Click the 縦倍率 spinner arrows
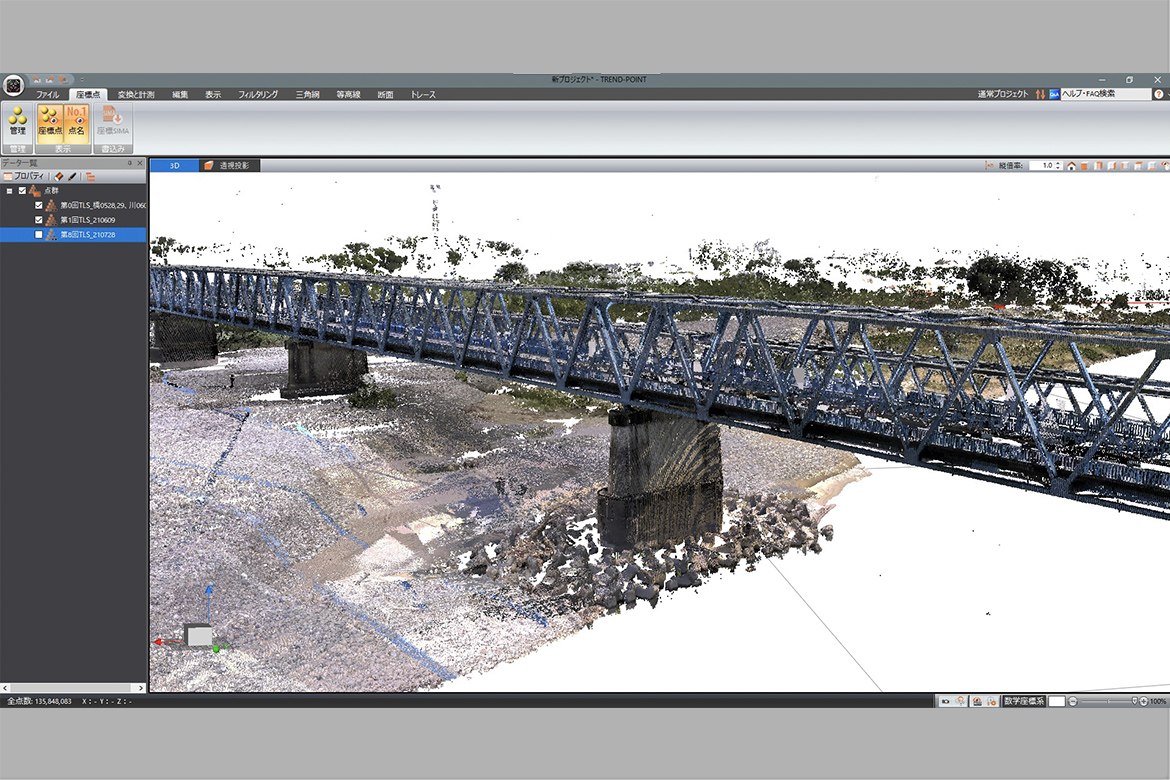Screen dimensions: 1170x780 coord(1058,166)
